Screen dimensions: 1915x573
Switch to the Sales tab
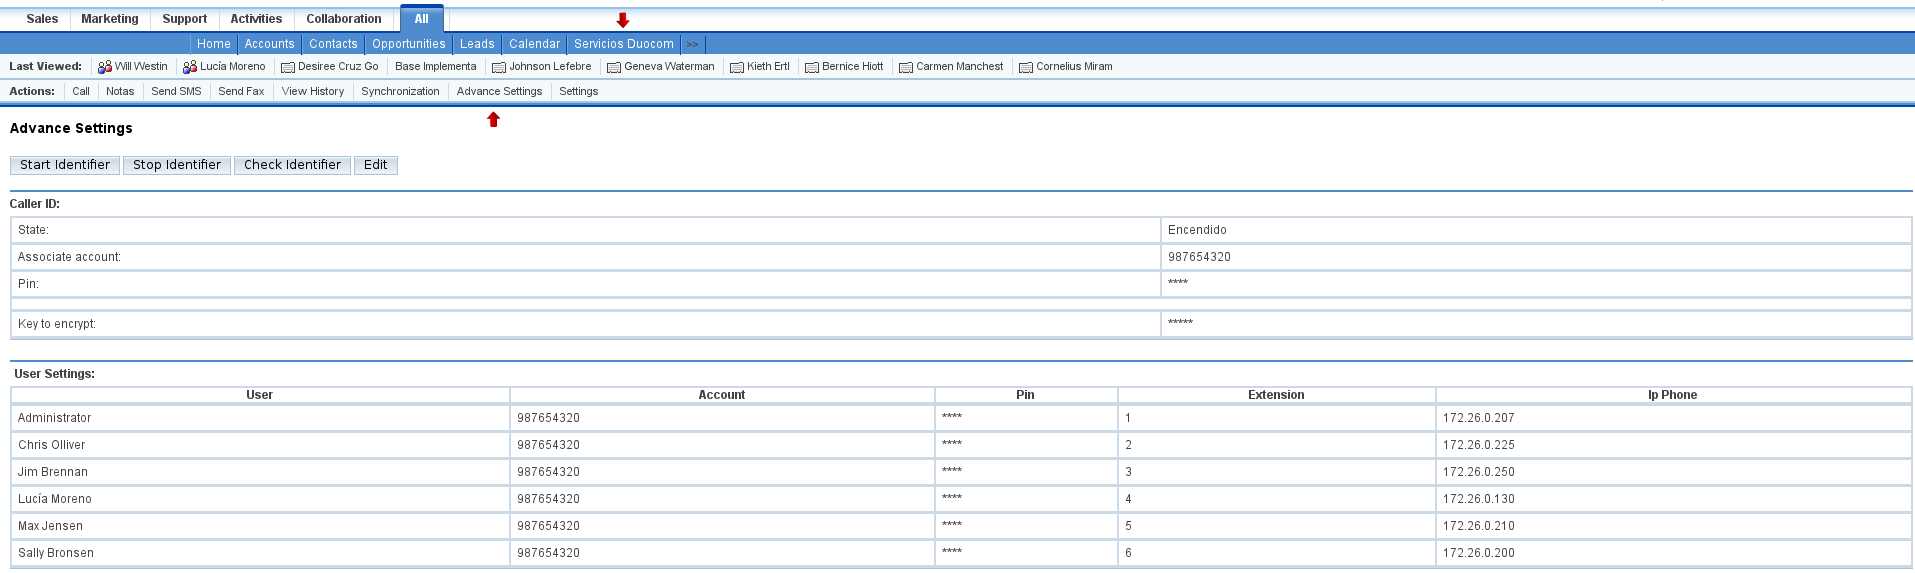(42, 19)
